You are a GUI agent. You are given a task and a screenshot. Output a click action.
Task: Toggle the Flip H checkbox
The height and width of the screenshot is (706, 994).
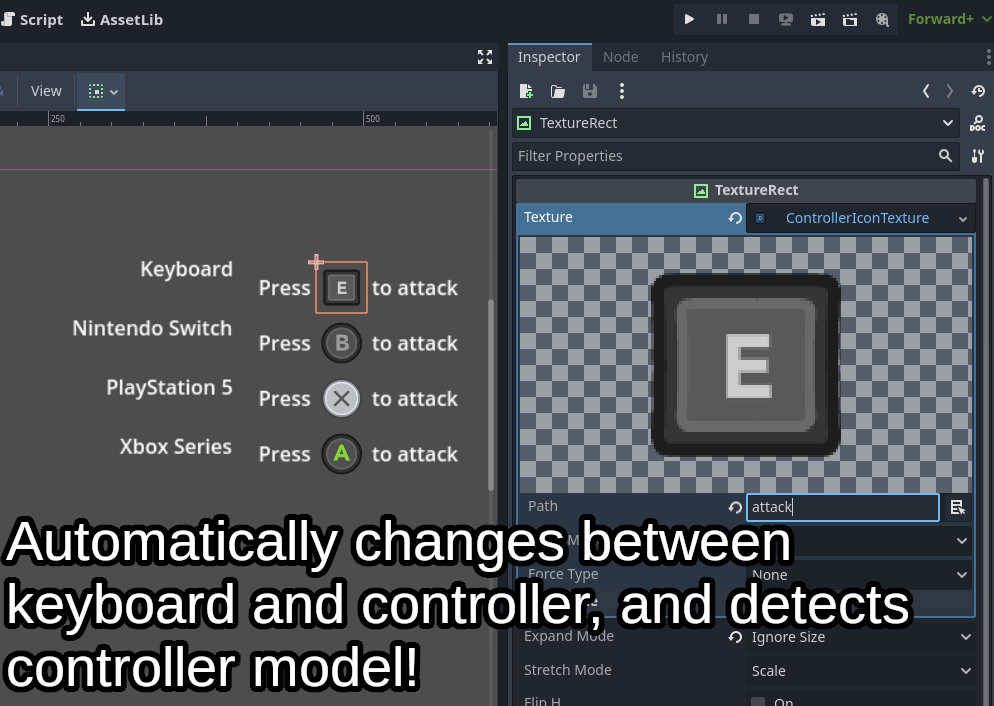(x=758, y=701)
